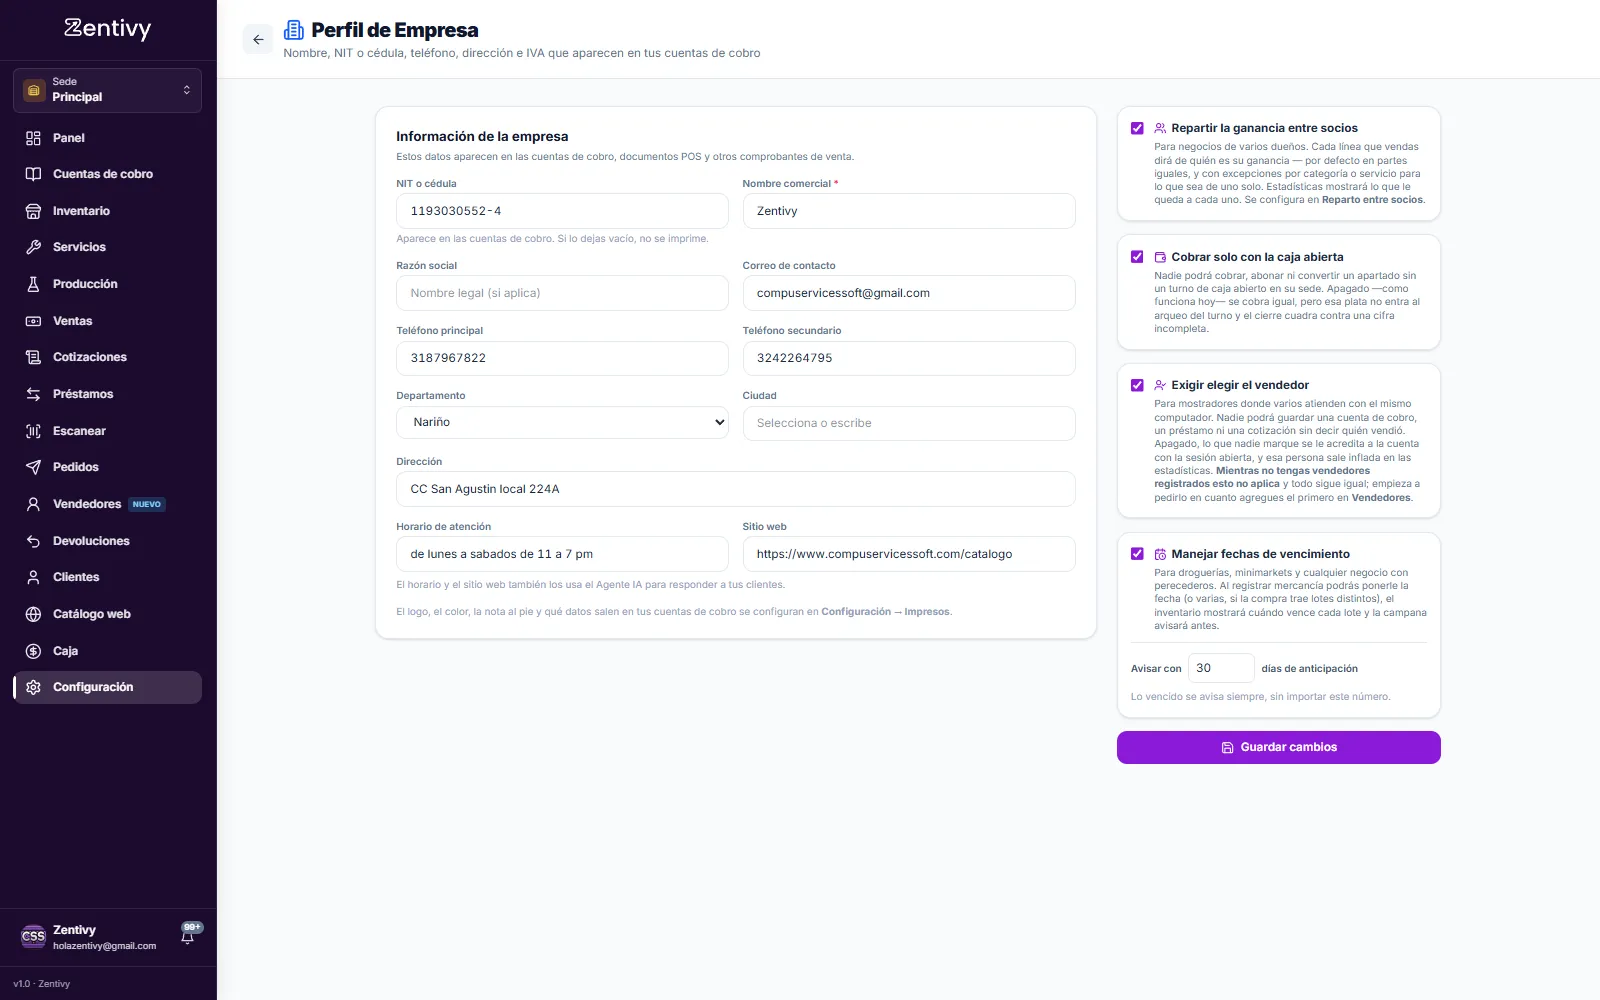Click the back arrow button

click(x=258, y=40)
